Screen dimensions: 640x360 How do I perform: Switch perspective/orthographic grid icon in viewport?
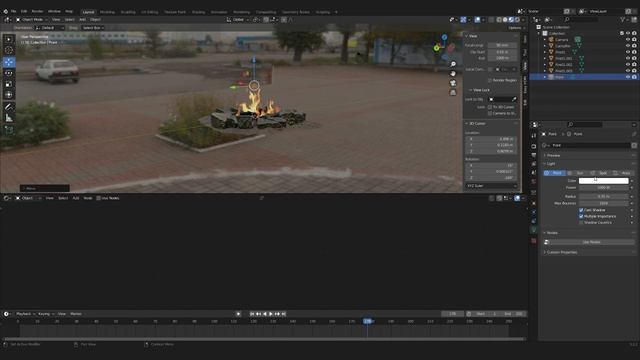point(453,93)
